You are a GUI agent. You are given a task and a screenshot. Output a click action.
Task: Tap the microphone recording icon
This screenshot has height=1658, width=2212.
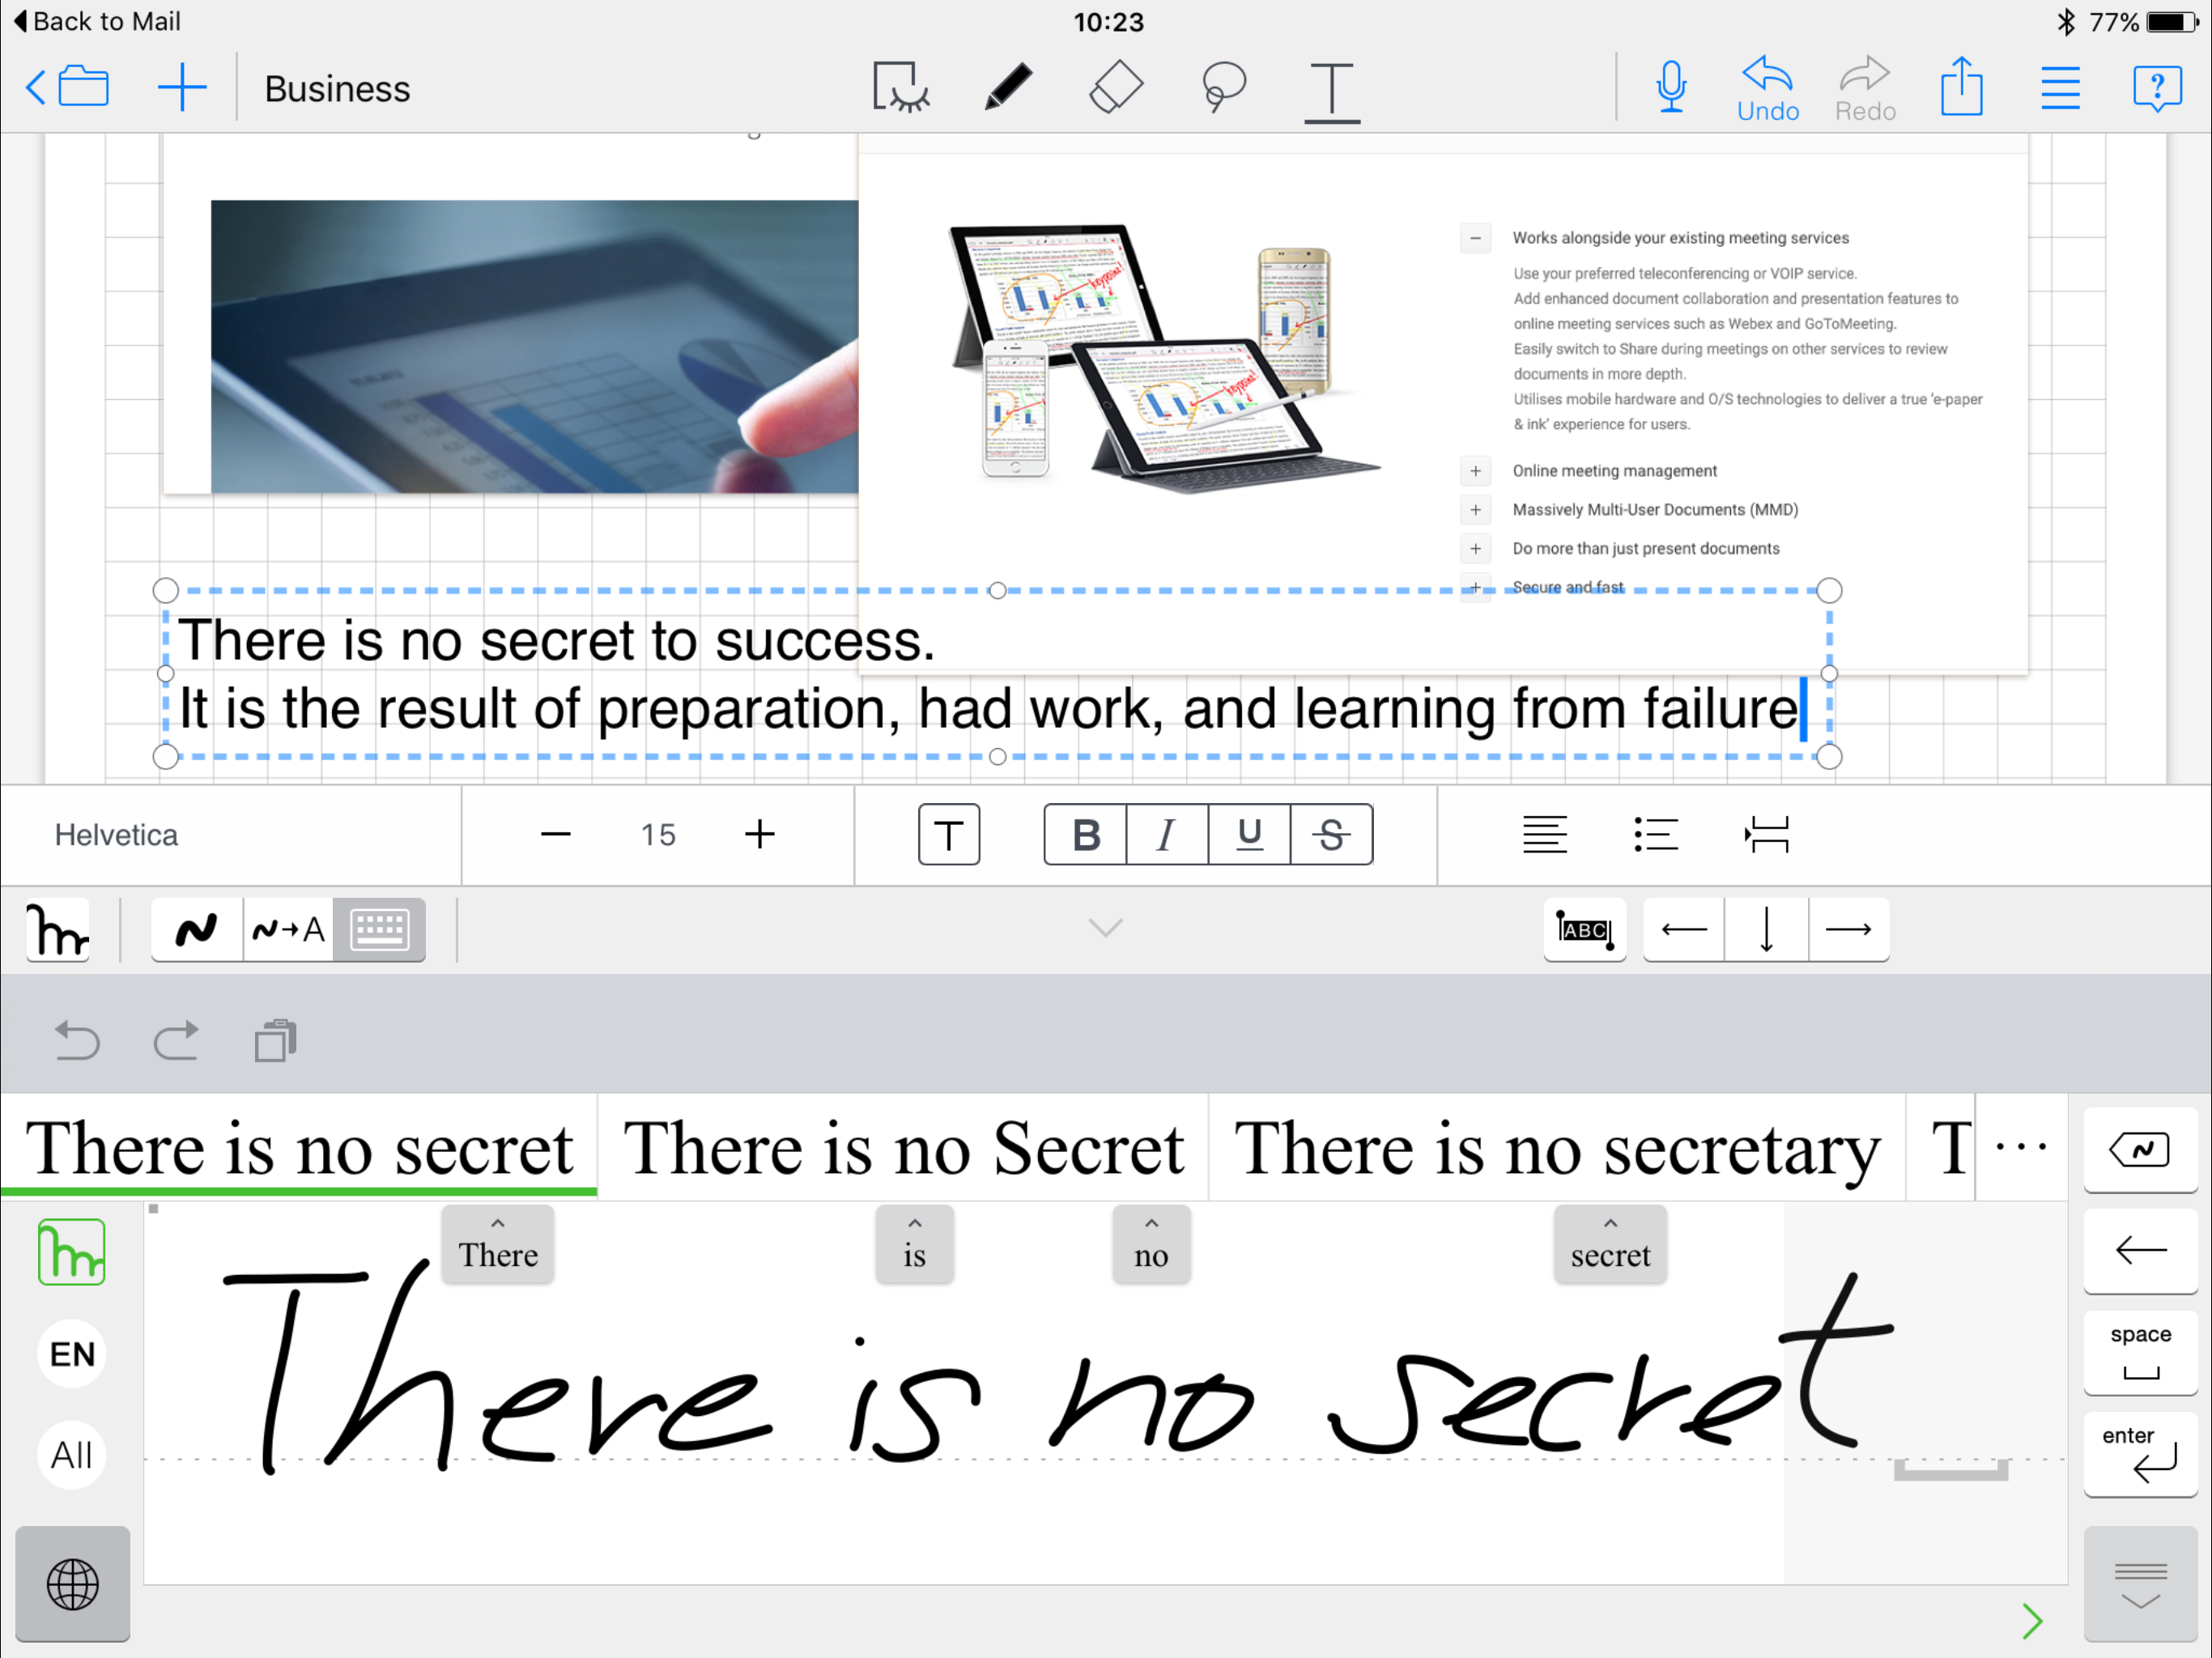[x=1671, y=88]
